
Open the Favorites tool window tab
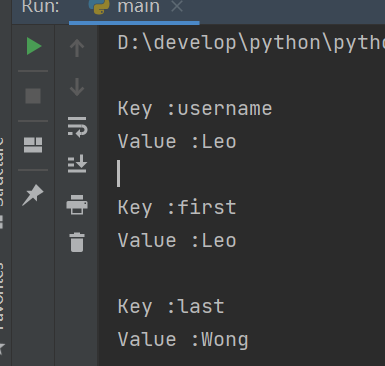[x=1, y=297]
